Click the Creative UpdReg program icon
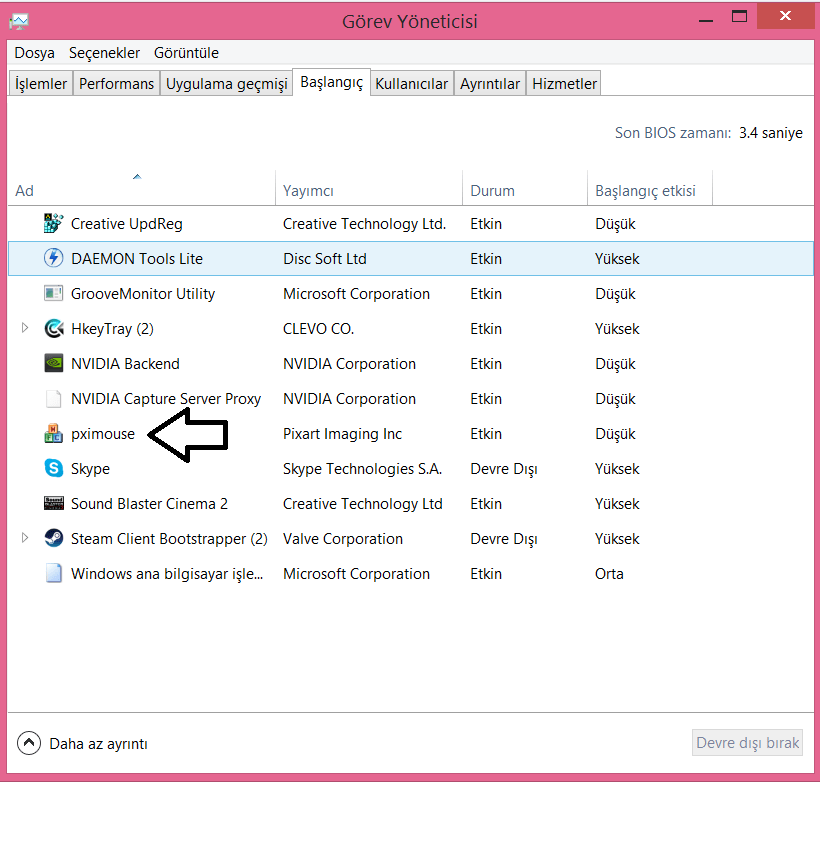This screenshot has height=858, width=820. [x=53, y=223]
